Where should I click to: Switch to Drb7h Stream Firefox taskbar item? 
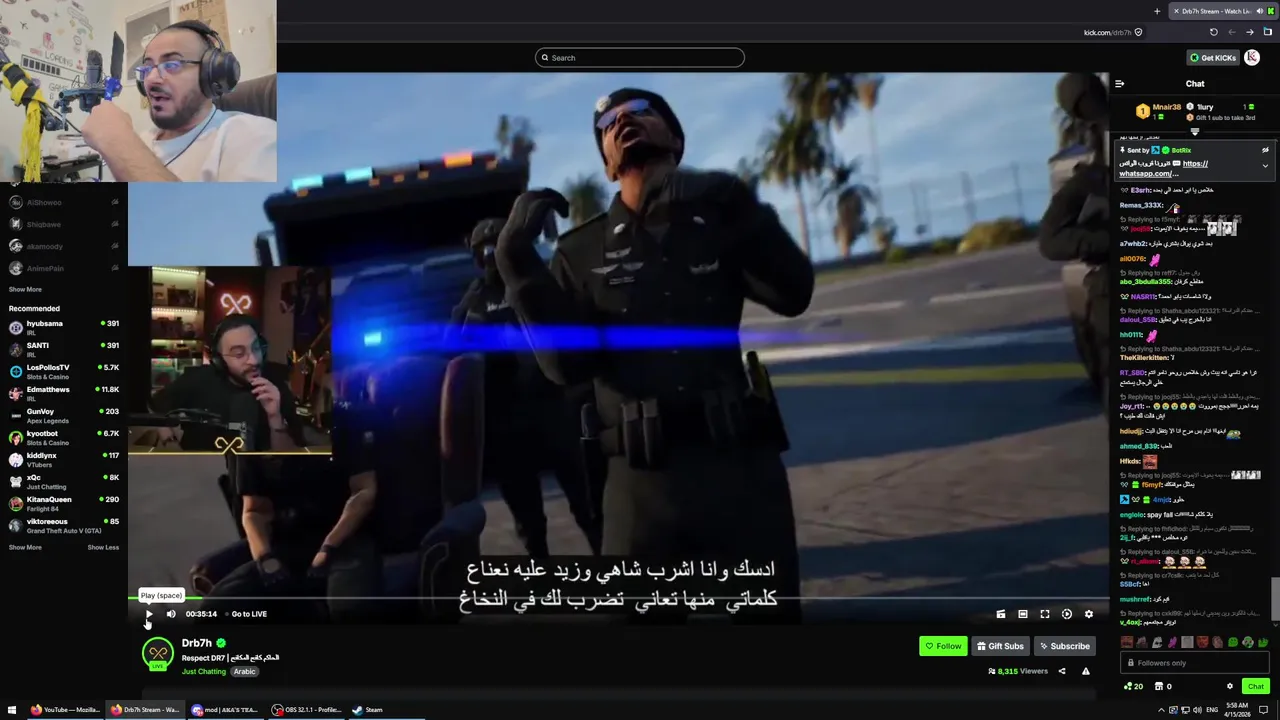click(145, 710)
